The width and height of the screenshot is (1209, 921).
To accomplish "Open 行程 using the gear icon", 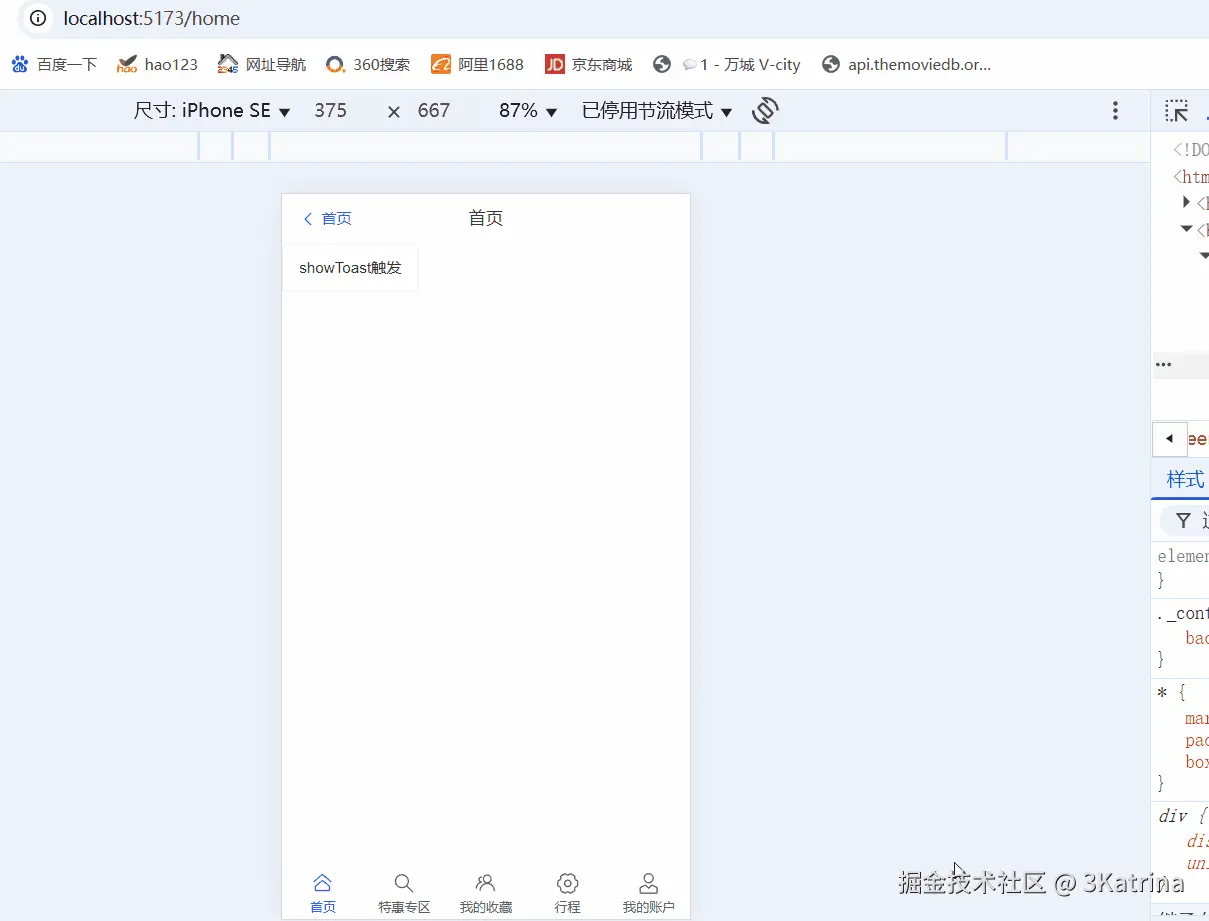I will pyautogui.click(x=567, y=882).
